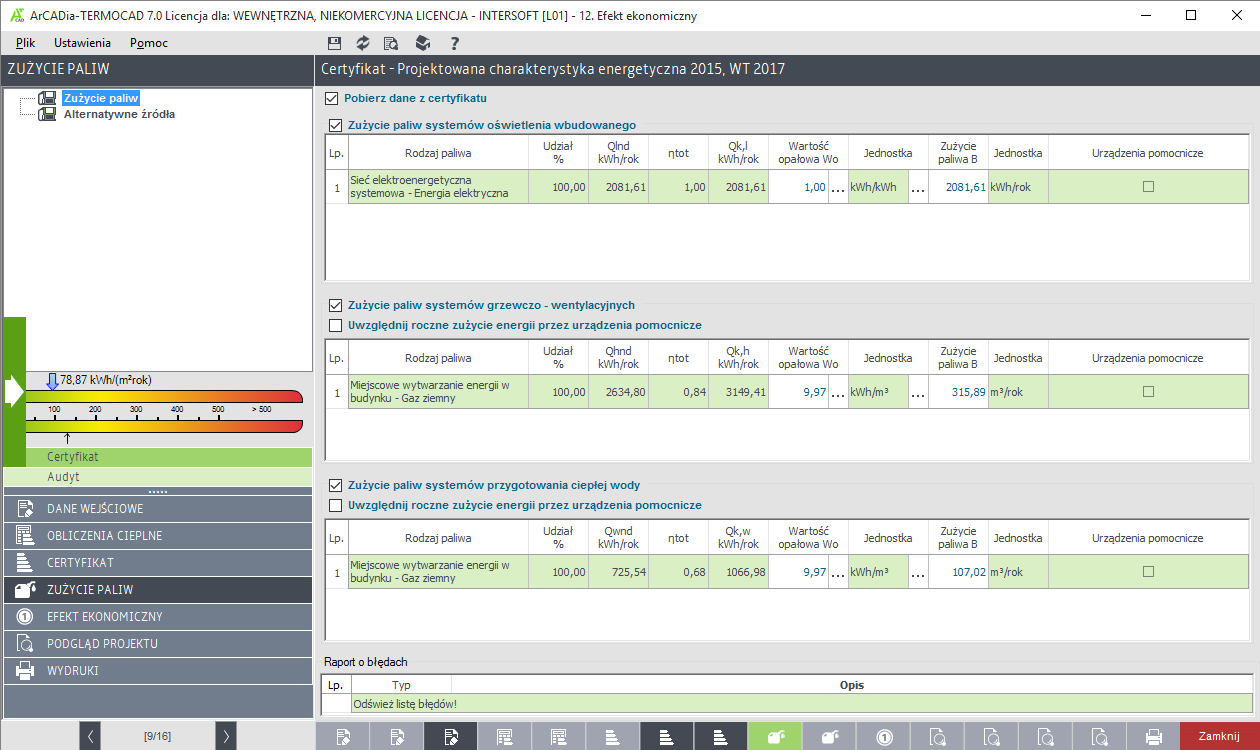Toggle Zużycie paliw systemów przygotowania ciepłej wody checkbox
Viewport: 1260px width, 750px height.
pos(335,486)
